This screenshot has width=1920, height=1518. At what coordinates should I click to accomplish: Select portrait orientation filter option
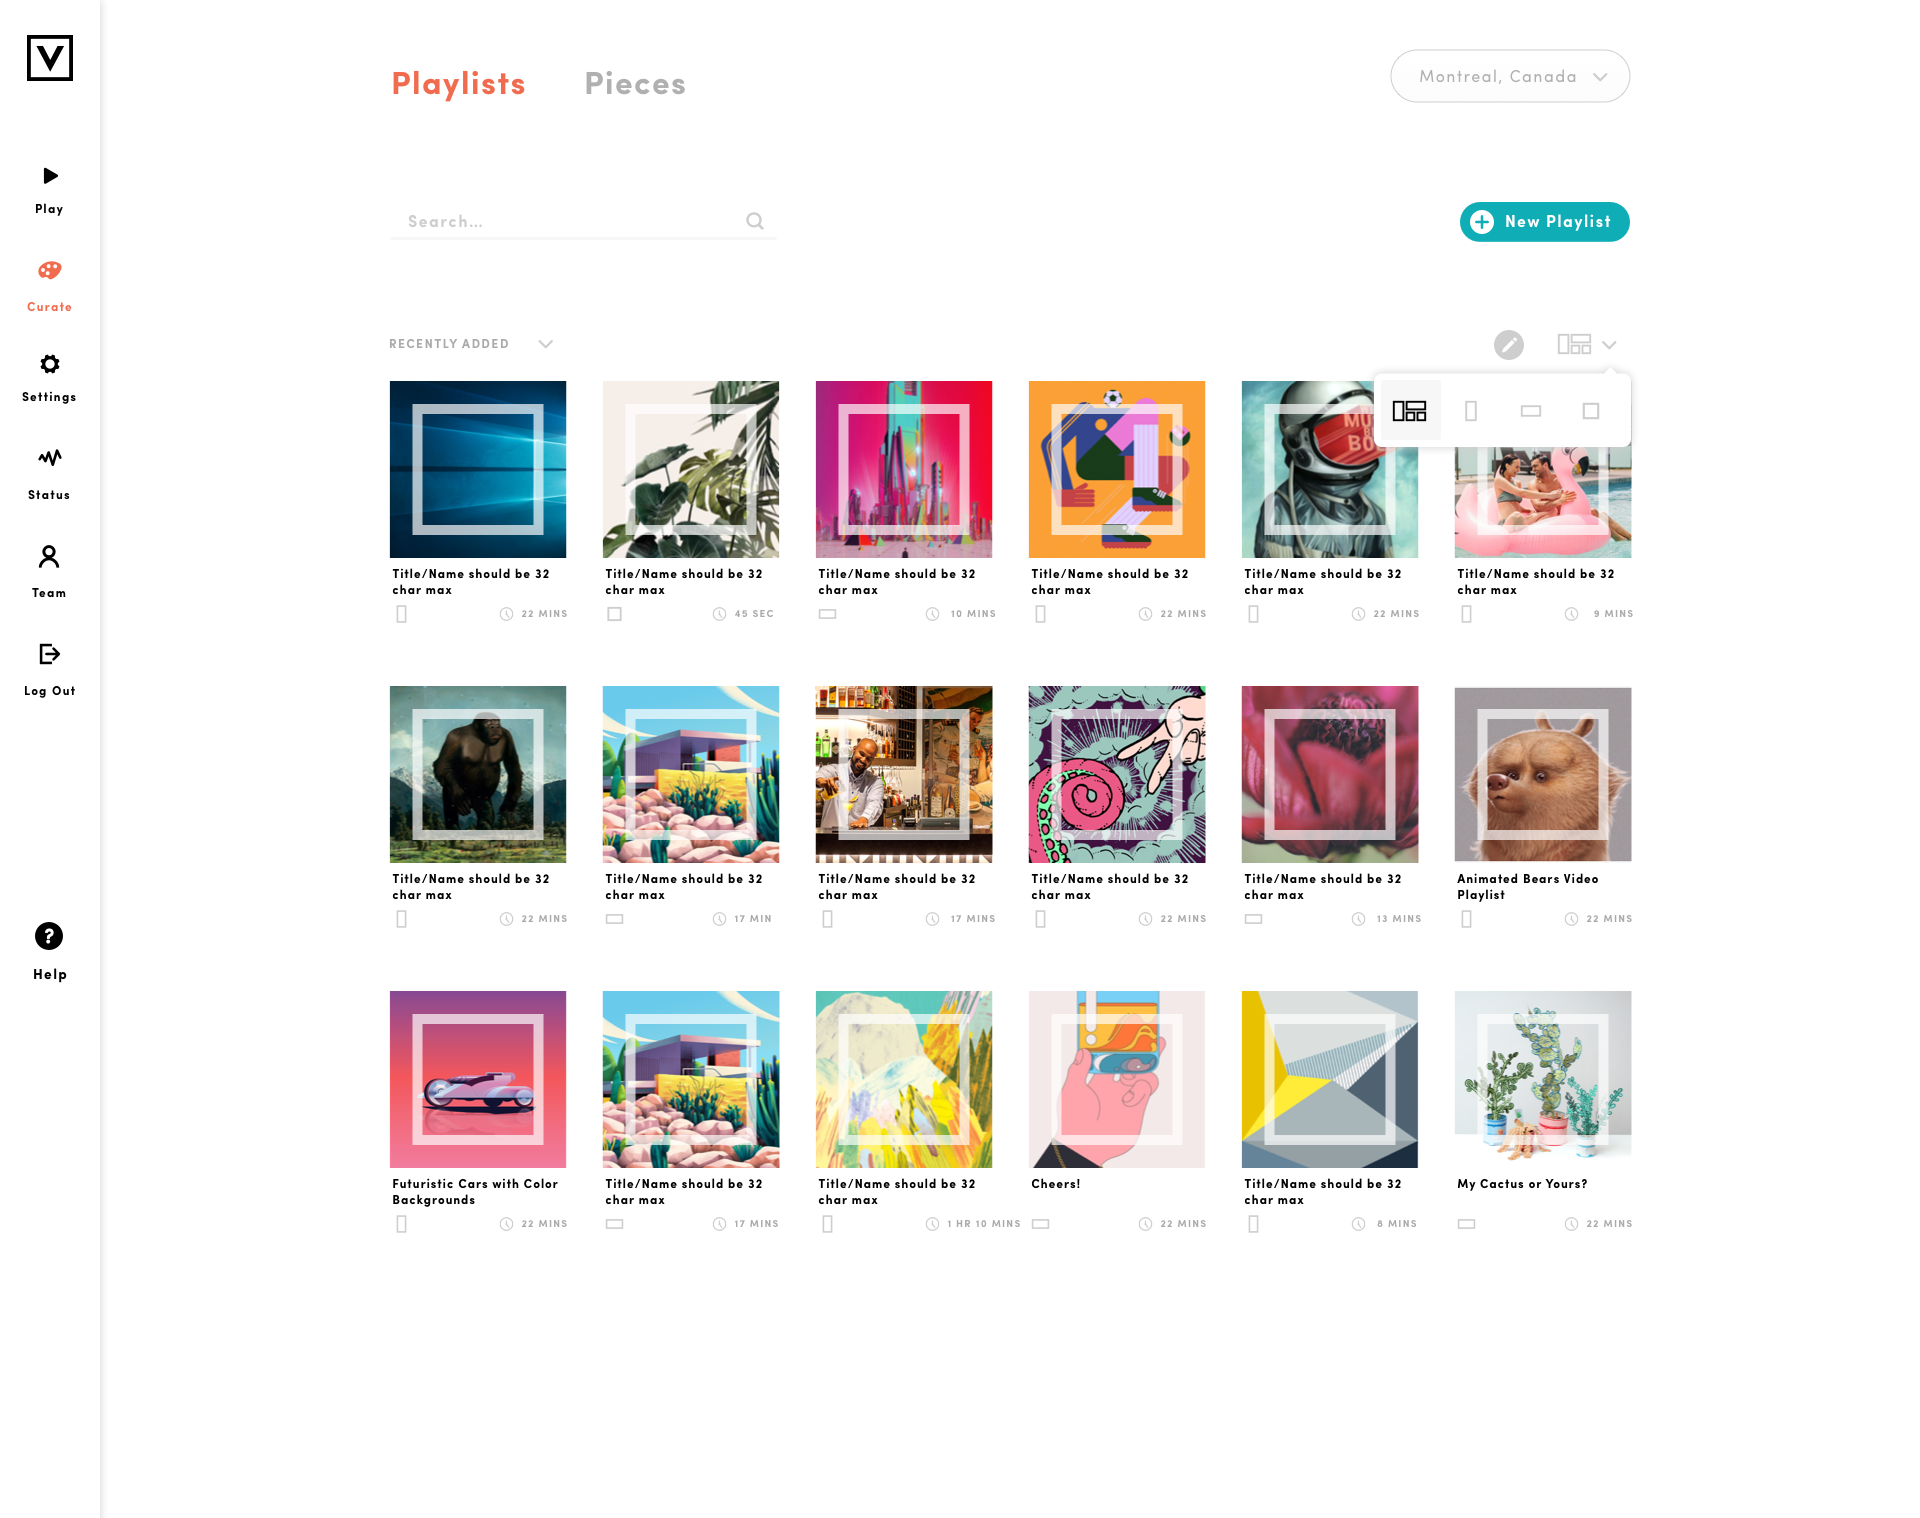(1470, 411)
